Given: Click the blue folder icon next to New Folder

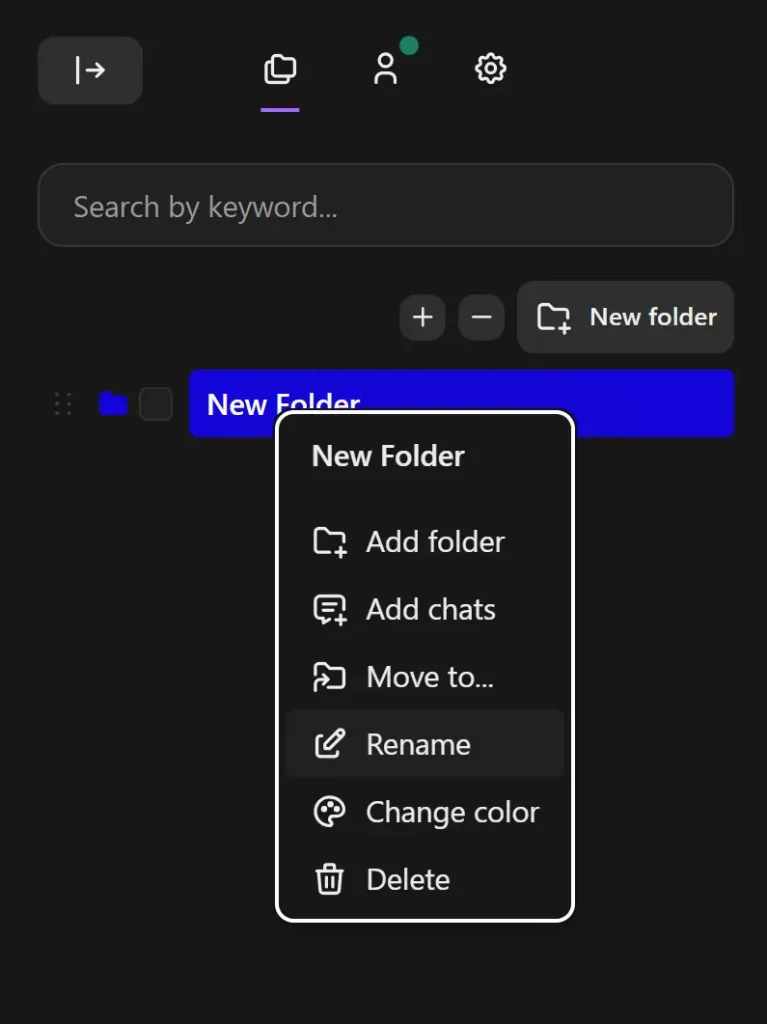Looking at the screenshot, I should click(112, 403).
